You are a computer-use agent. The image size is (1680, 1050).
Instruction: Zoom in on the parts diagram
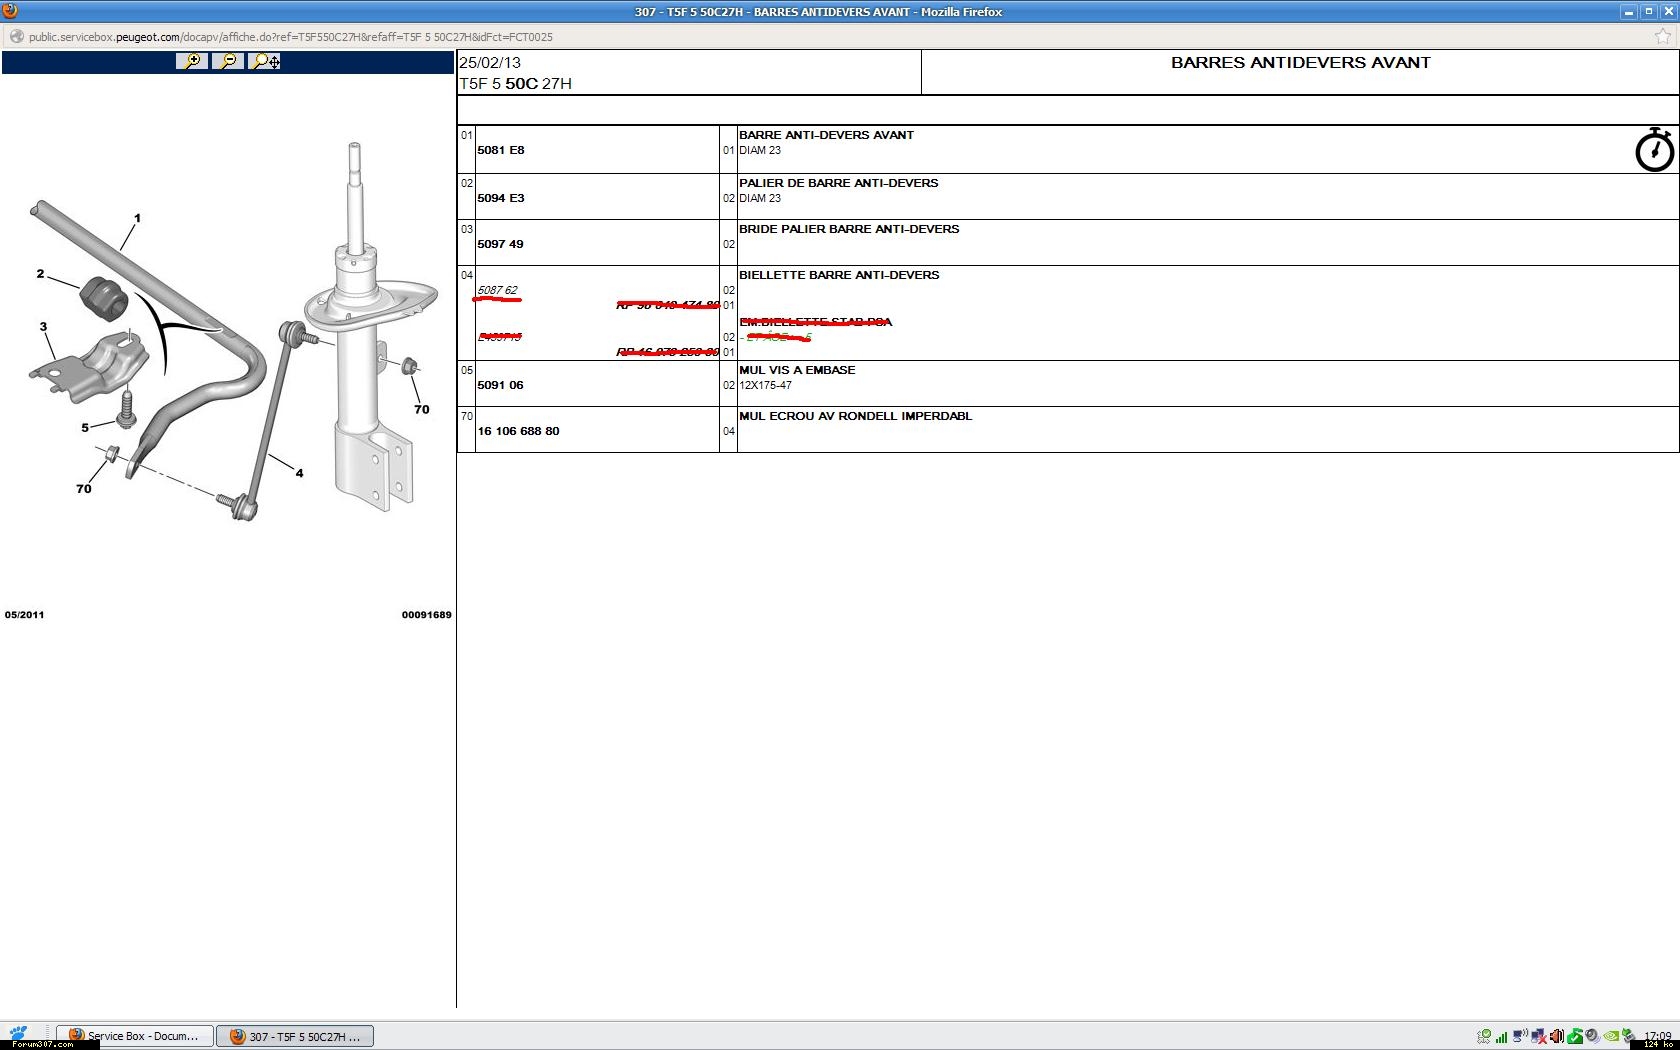(191, 61)
